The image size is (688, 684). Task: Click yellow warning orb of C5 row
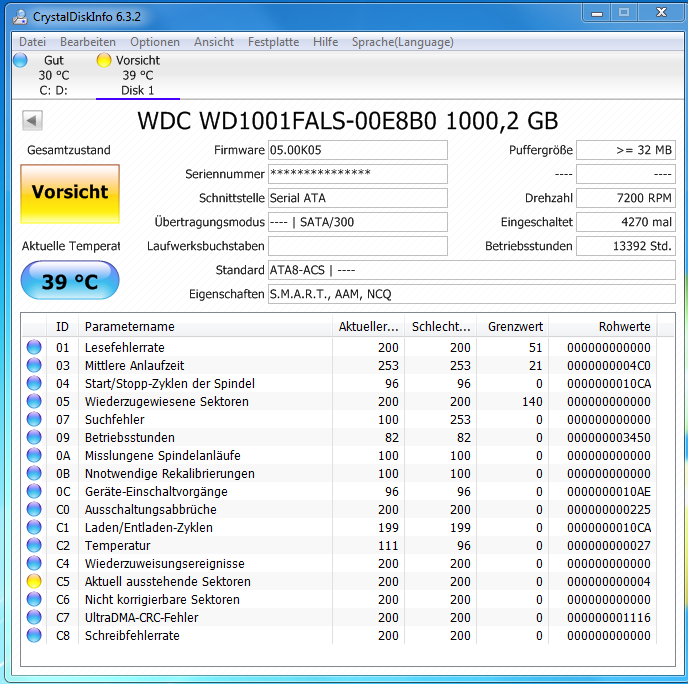[x=34, y=581]
